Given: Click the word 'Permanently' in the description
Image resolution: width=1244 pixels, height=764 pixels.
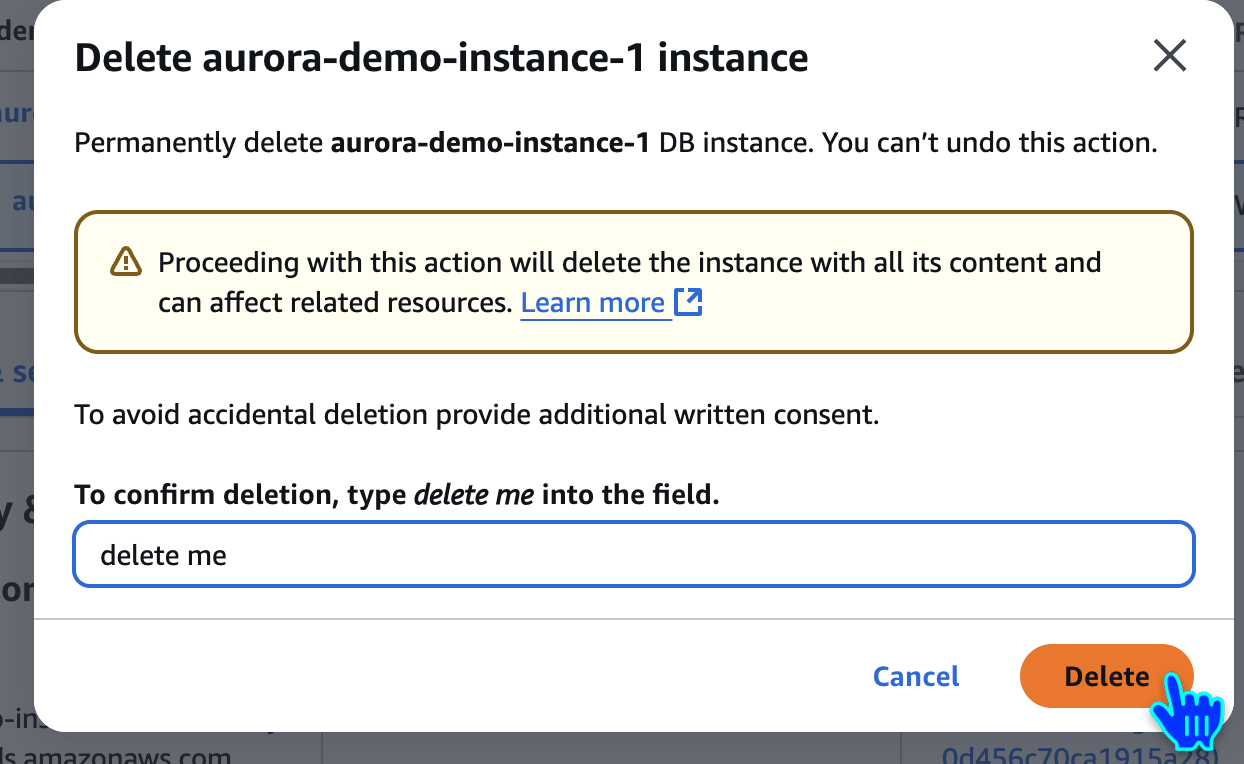Looking at the screenshot, I should coord(154,143).
